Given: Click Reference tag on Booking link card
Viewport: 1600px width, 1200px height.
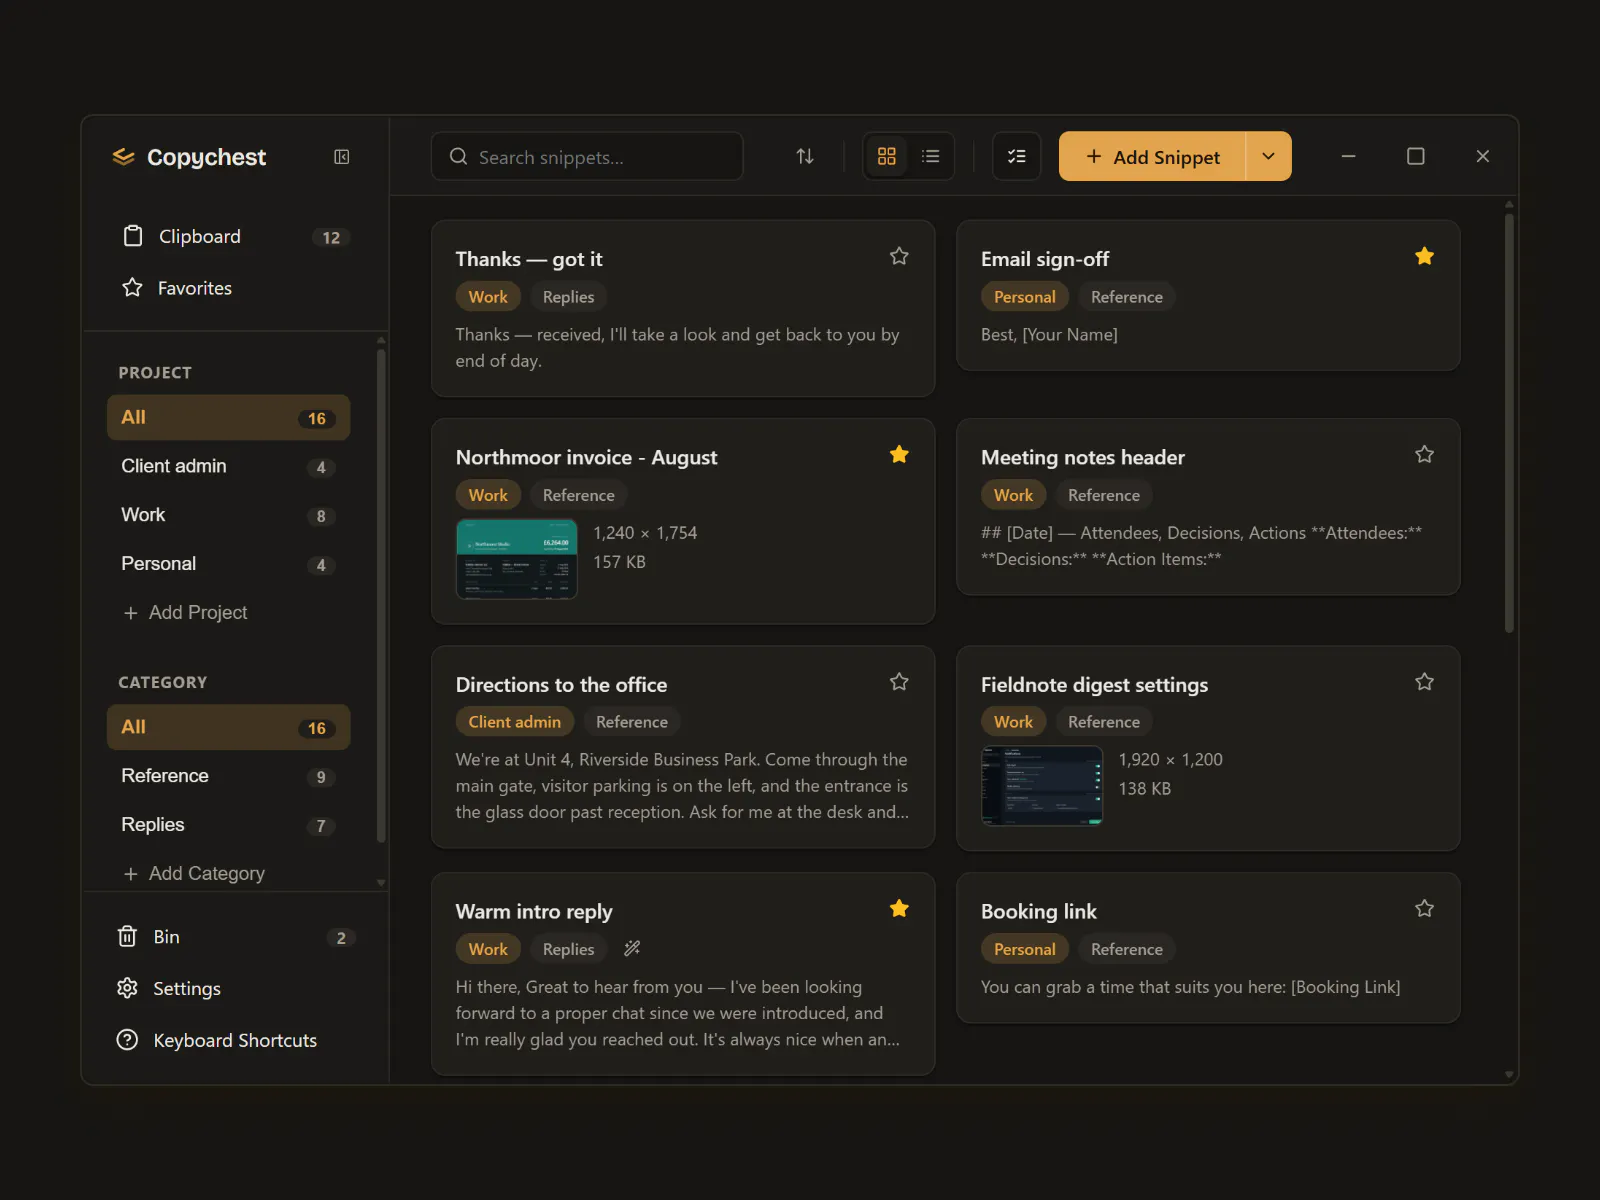Looking at the screenshot, I should point(1127,949).
